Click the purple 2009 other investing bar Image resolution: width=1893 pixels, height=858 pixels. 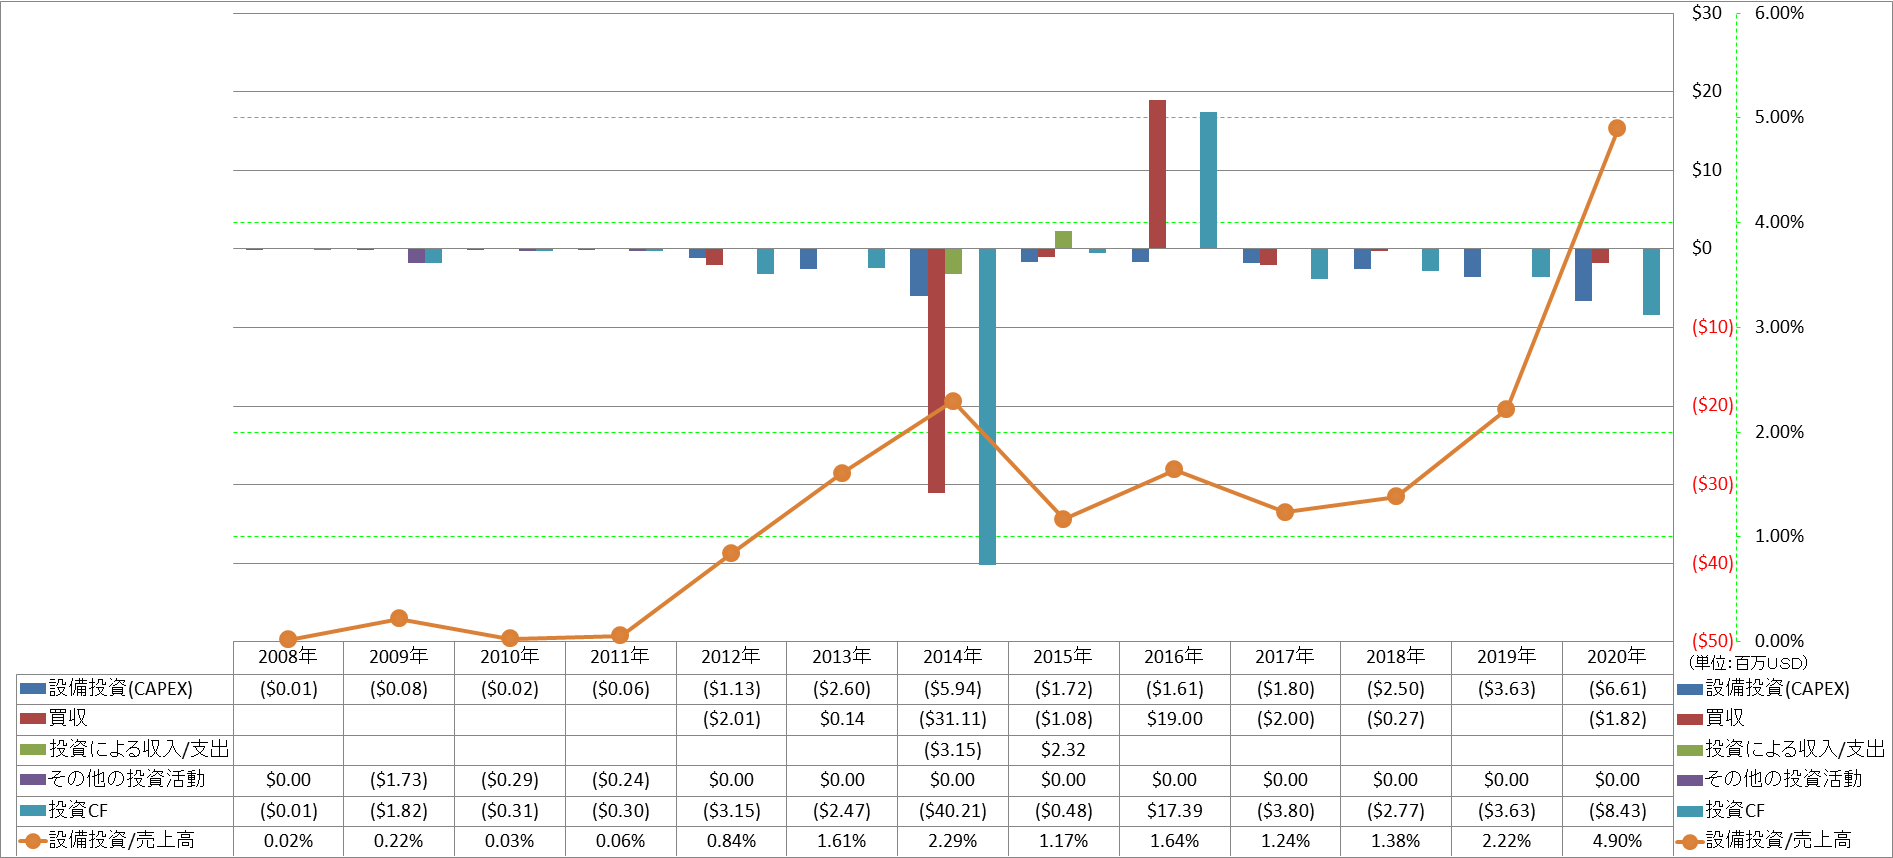(416, 256)
